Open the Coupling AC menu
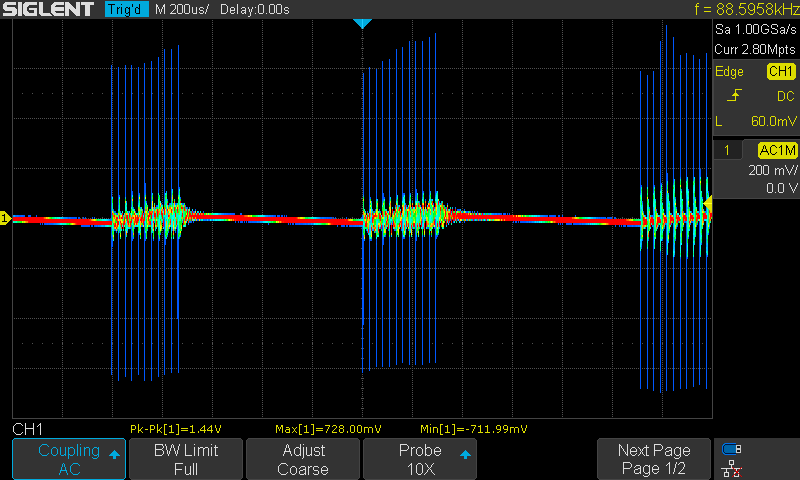 (69, 459)
